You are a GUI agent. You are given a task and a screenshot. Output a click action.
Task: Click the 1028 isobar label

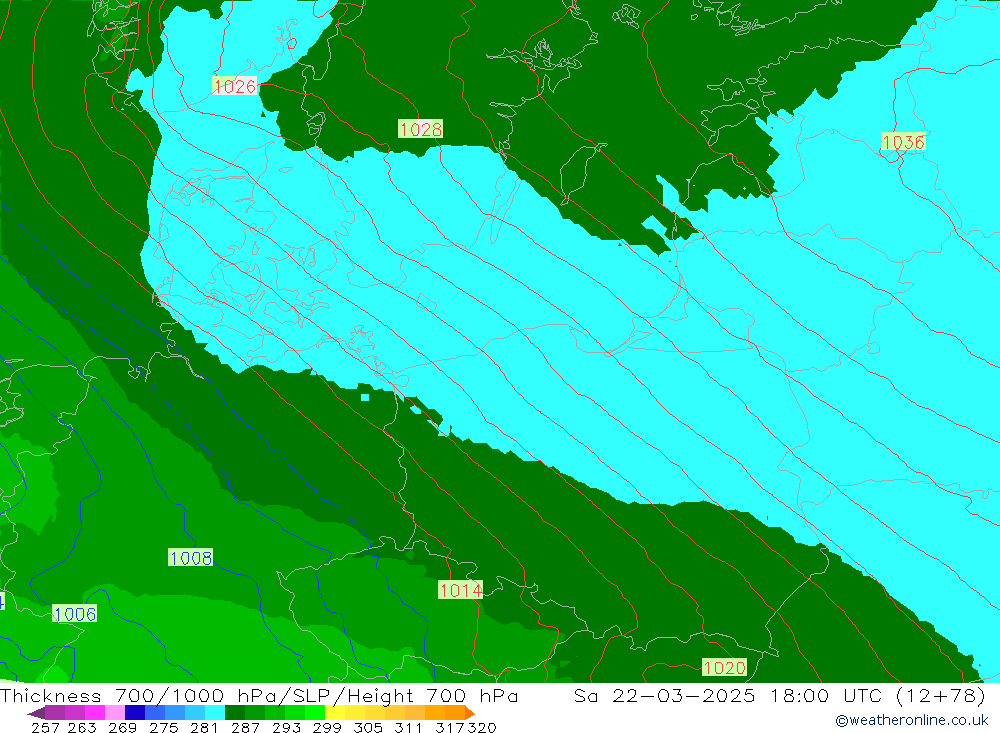(x=420, y=130)
